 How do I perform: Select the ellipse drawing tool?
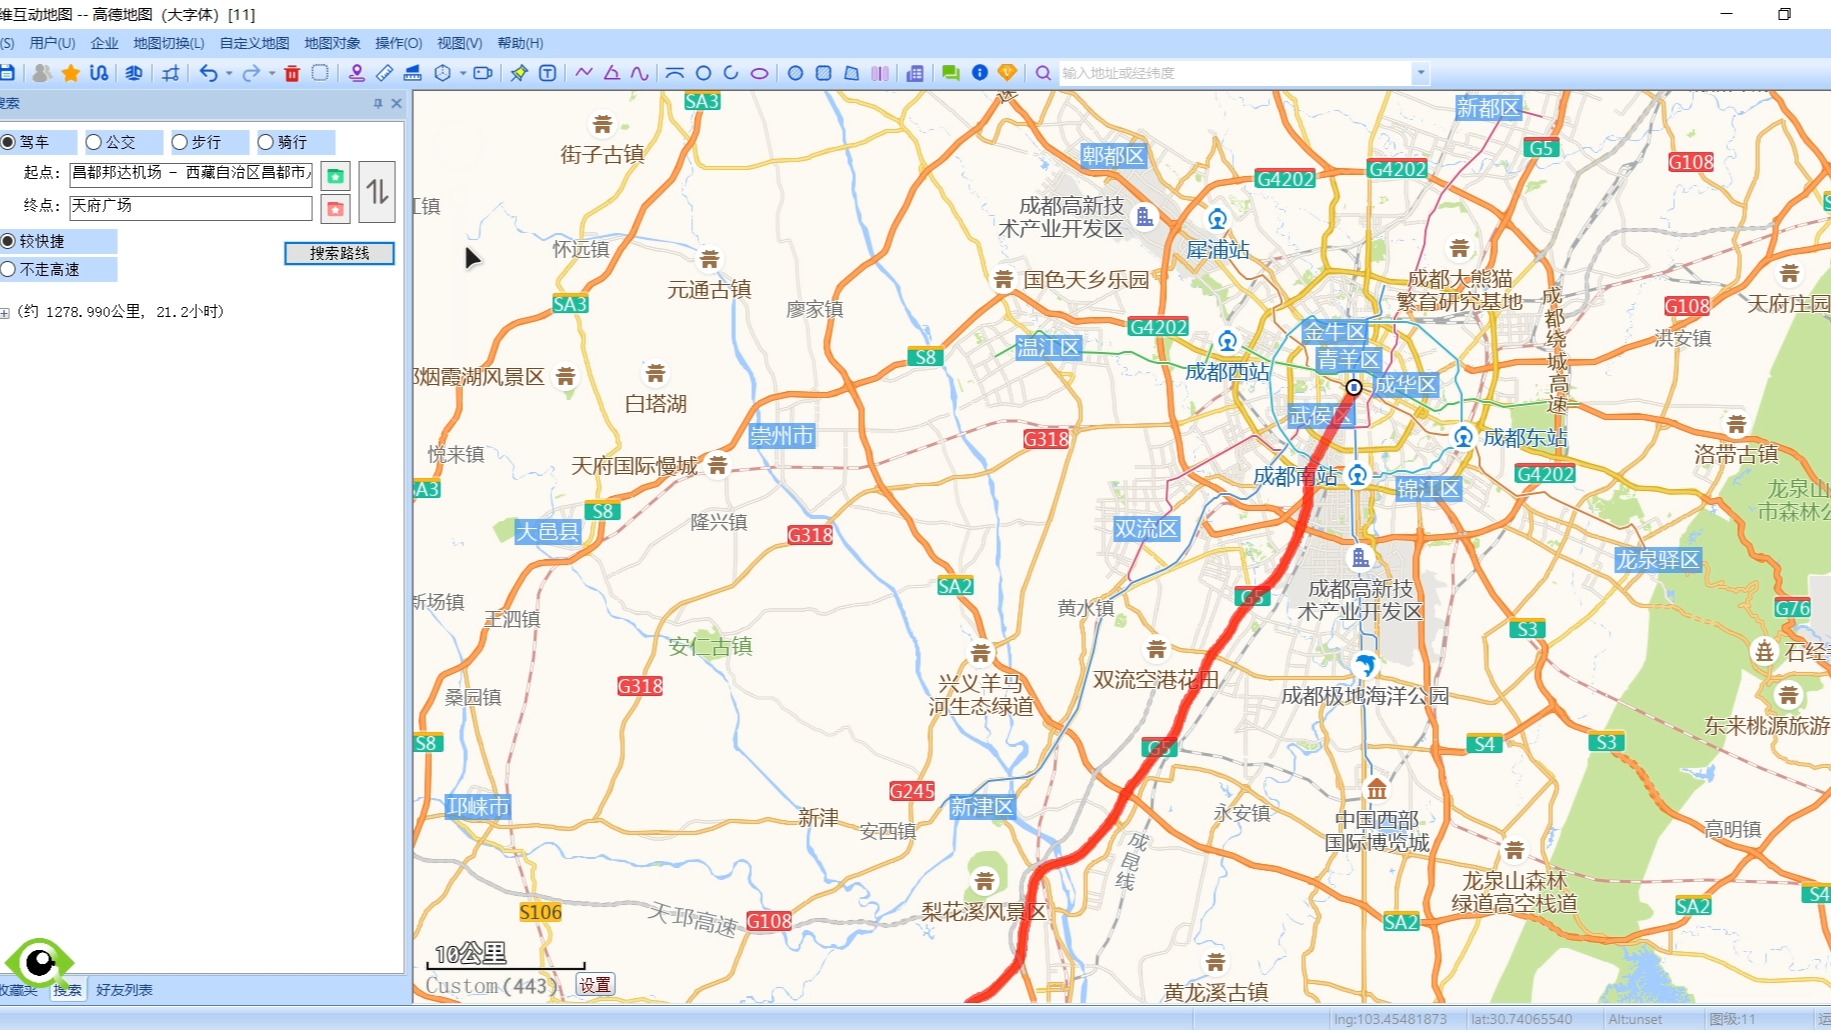pyautogui.click(x=759, y=73)
